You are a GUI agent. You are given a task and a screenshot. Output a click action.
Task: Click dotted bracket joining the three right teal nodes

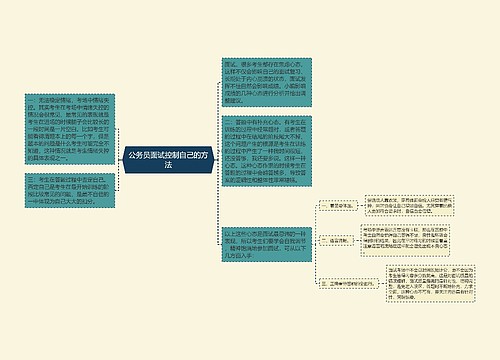218,163
